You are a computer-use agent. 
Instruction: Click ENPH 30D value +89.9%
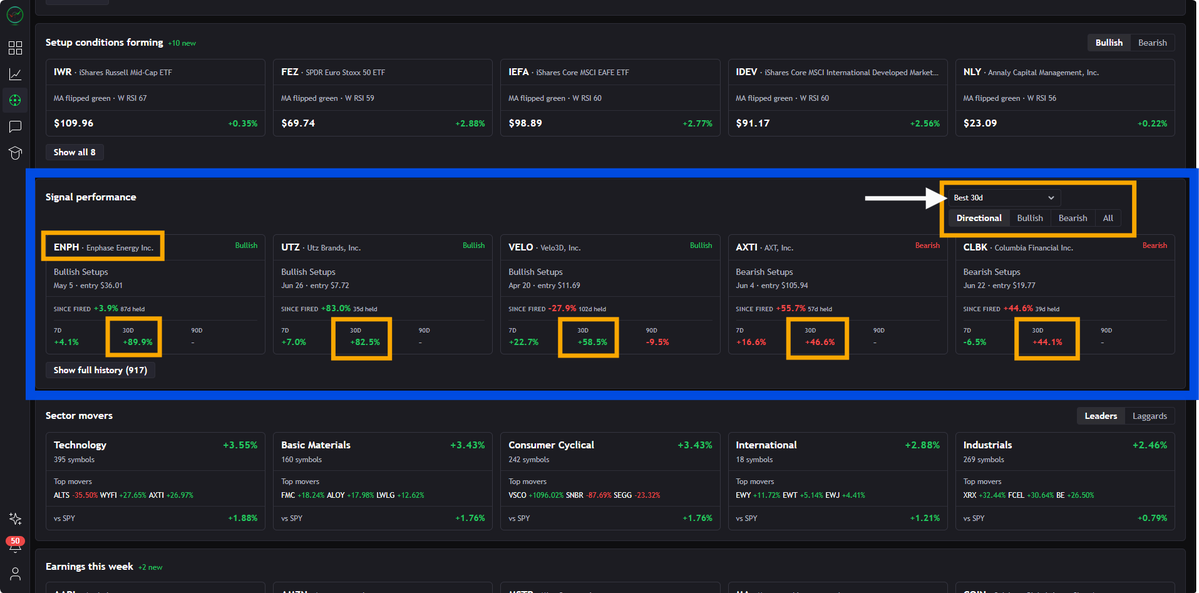(x=137, y=342)
